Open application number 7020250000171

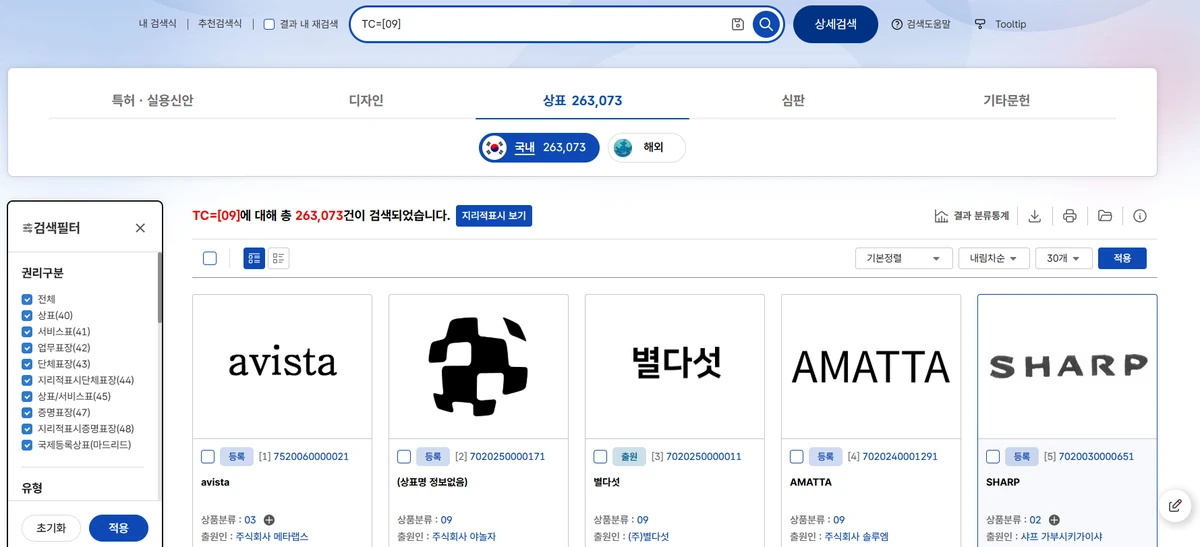(507, 457)
